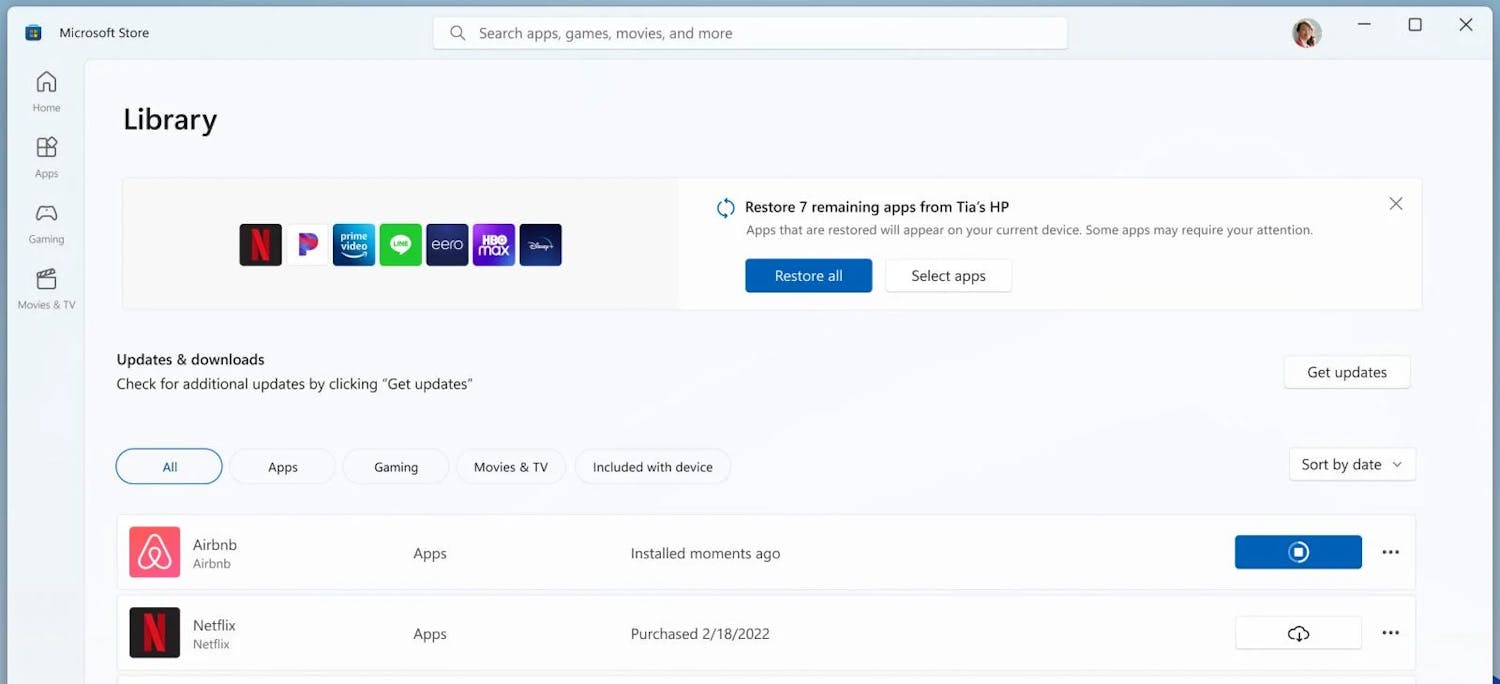Open the Sort by date dropdown

[1352, 464]
